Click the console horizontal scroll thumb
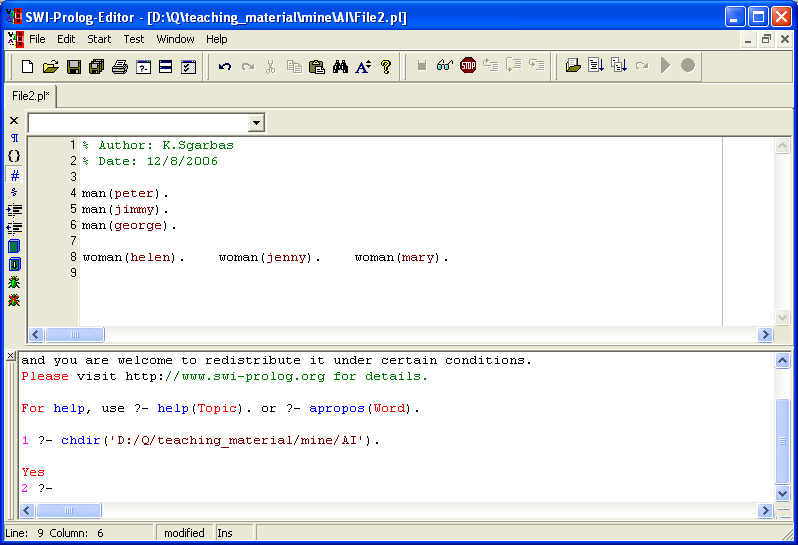 pos(69,510)
